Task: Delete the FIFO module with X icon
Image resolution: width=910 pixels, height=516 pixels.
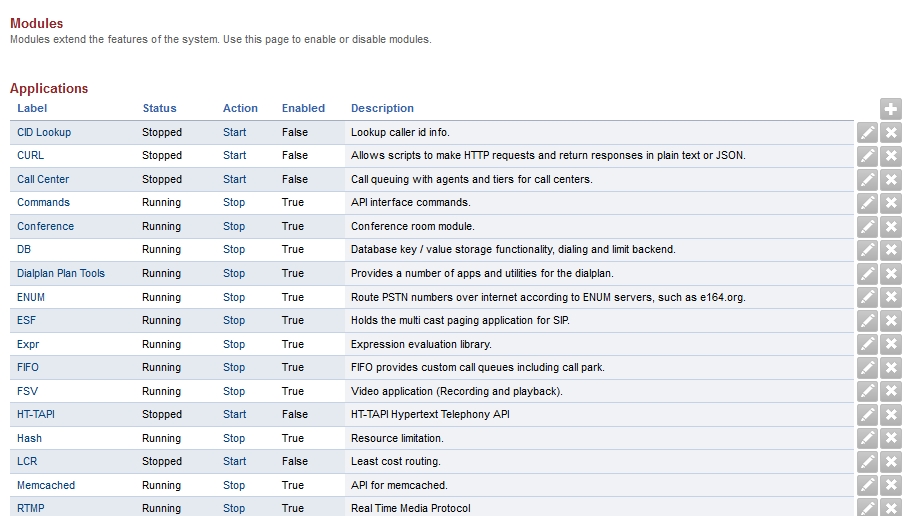Action: click(x=891, y=368)
